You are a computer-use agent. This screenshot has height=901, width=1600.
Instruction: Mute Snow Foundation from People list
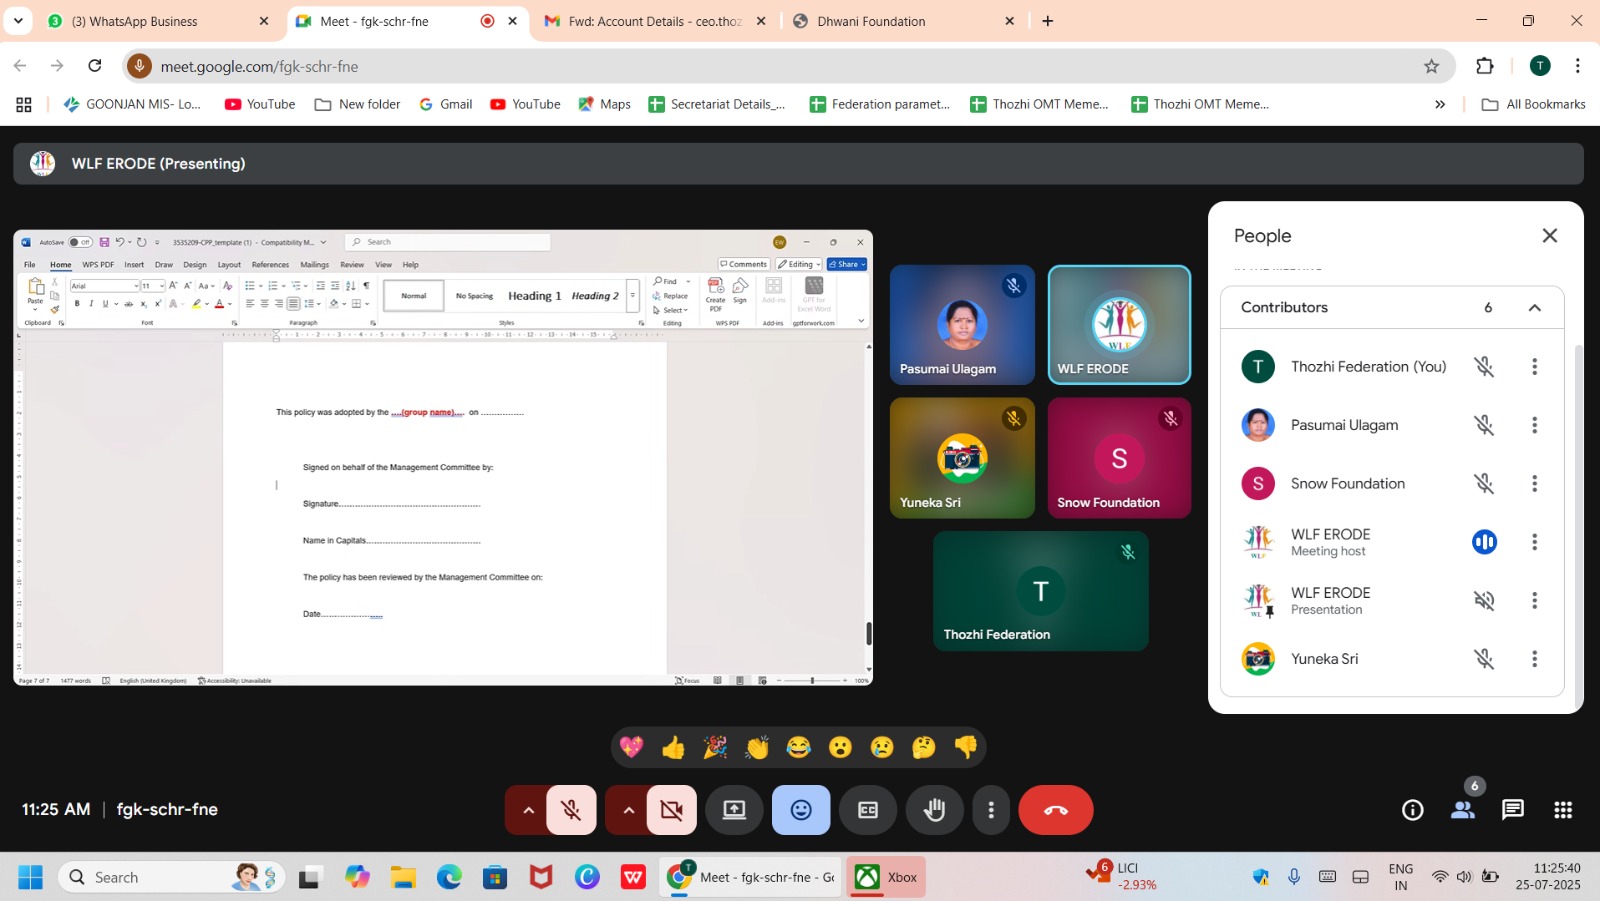point(1484,484)
